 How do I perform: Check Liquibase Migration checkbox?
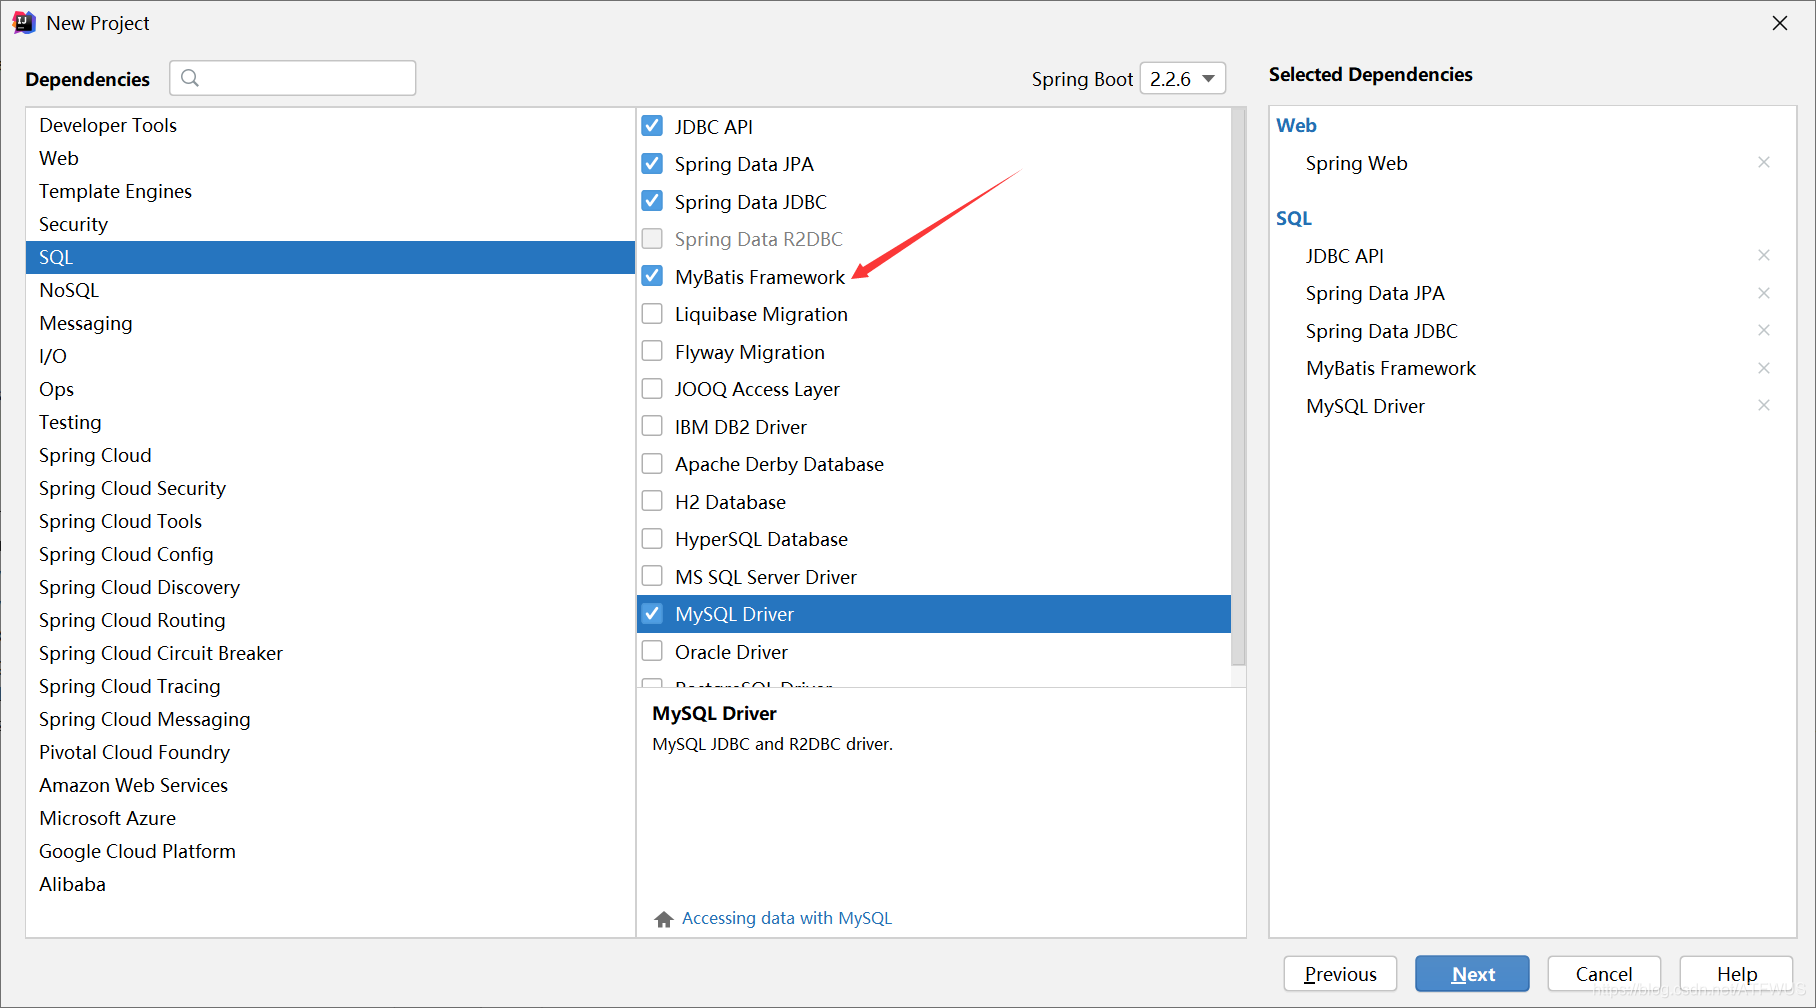pos(652,313)
